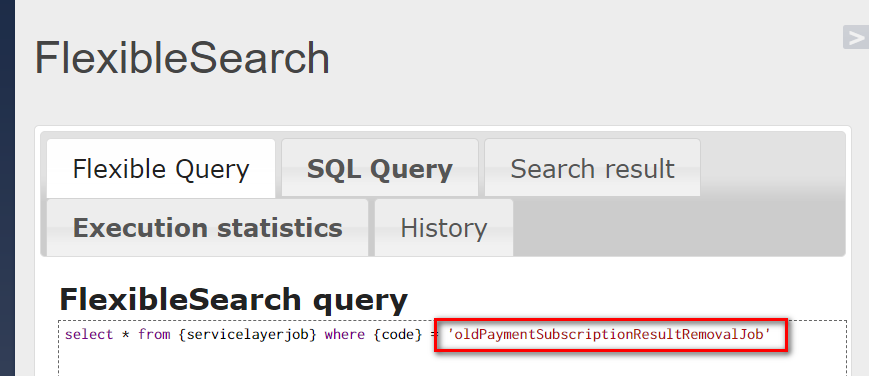The width and height of the screenshot is (869, 376).
Task: Open the History tab
Action: (x=444, y=227)
